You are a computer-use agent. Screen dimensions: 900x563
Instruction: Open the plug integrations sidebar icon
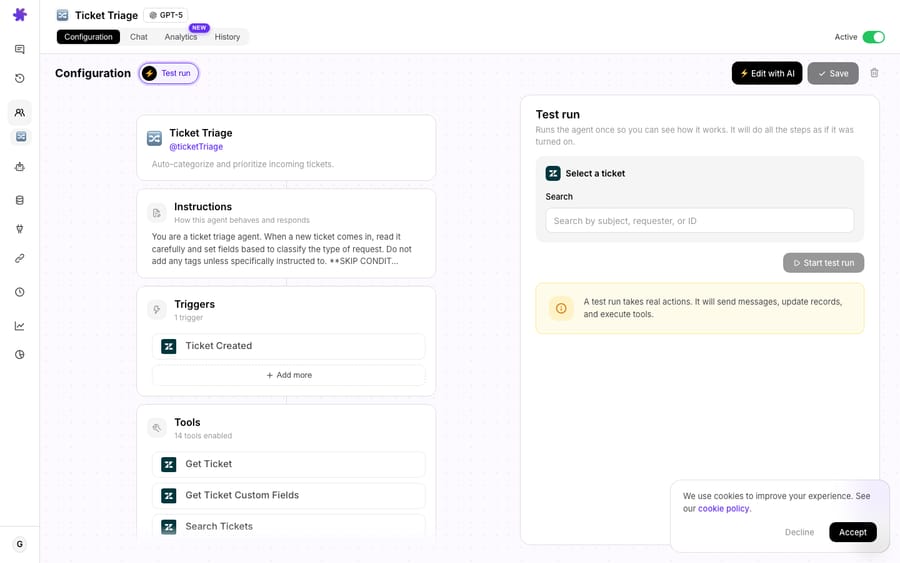point(20,229)
